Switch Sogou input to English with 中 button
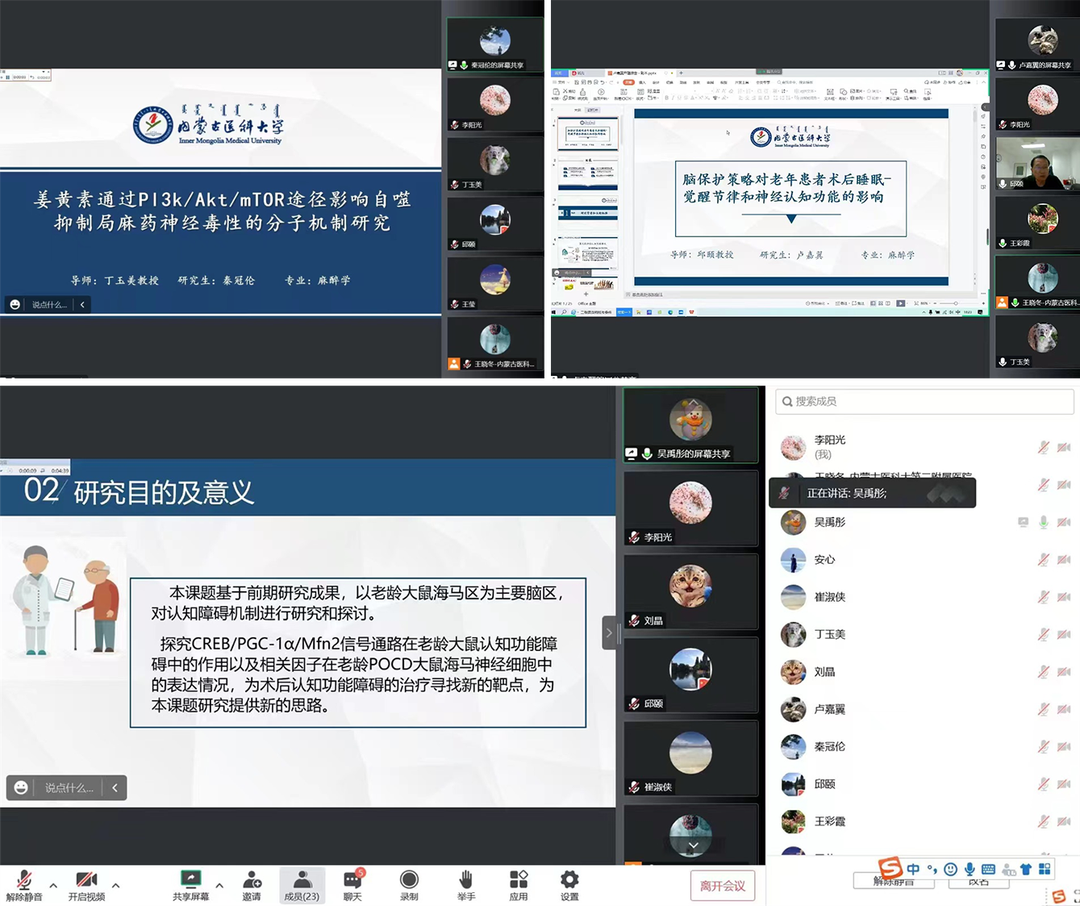Image resolution: width=1080 pixels, height=906 pixels. point(913,868)
